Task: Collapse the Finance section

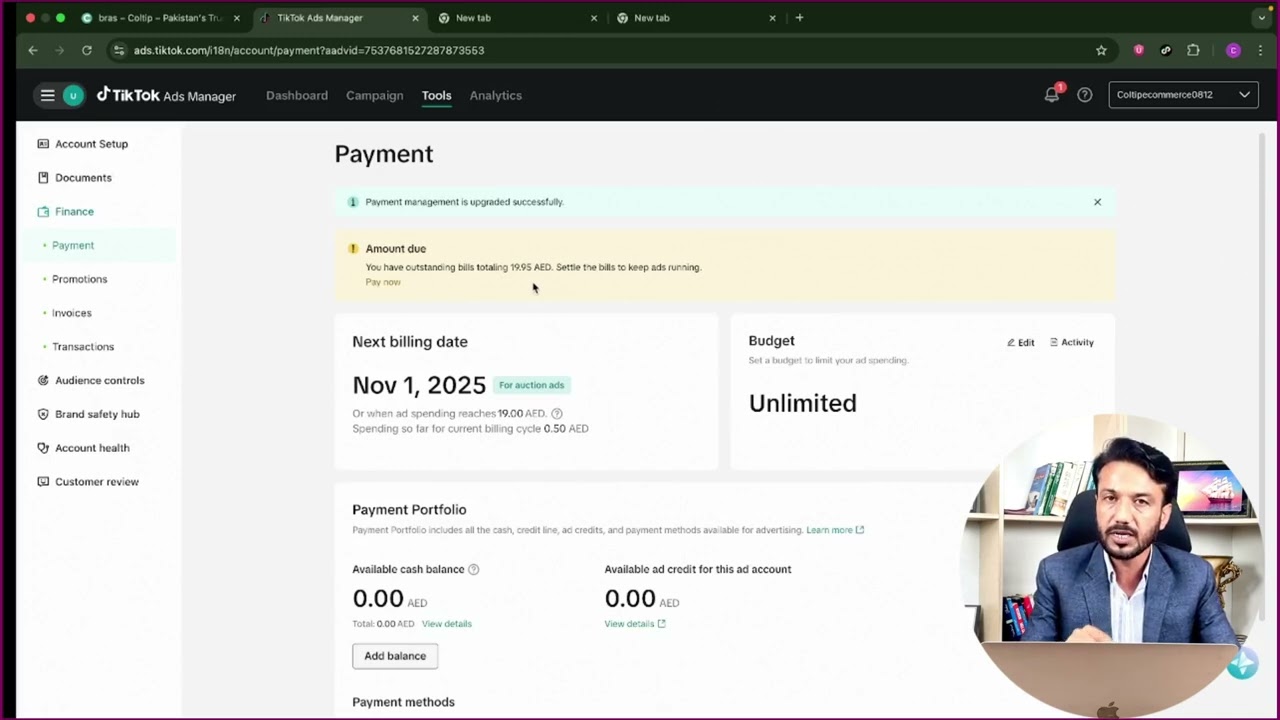Action: click(x=74, y=212)
